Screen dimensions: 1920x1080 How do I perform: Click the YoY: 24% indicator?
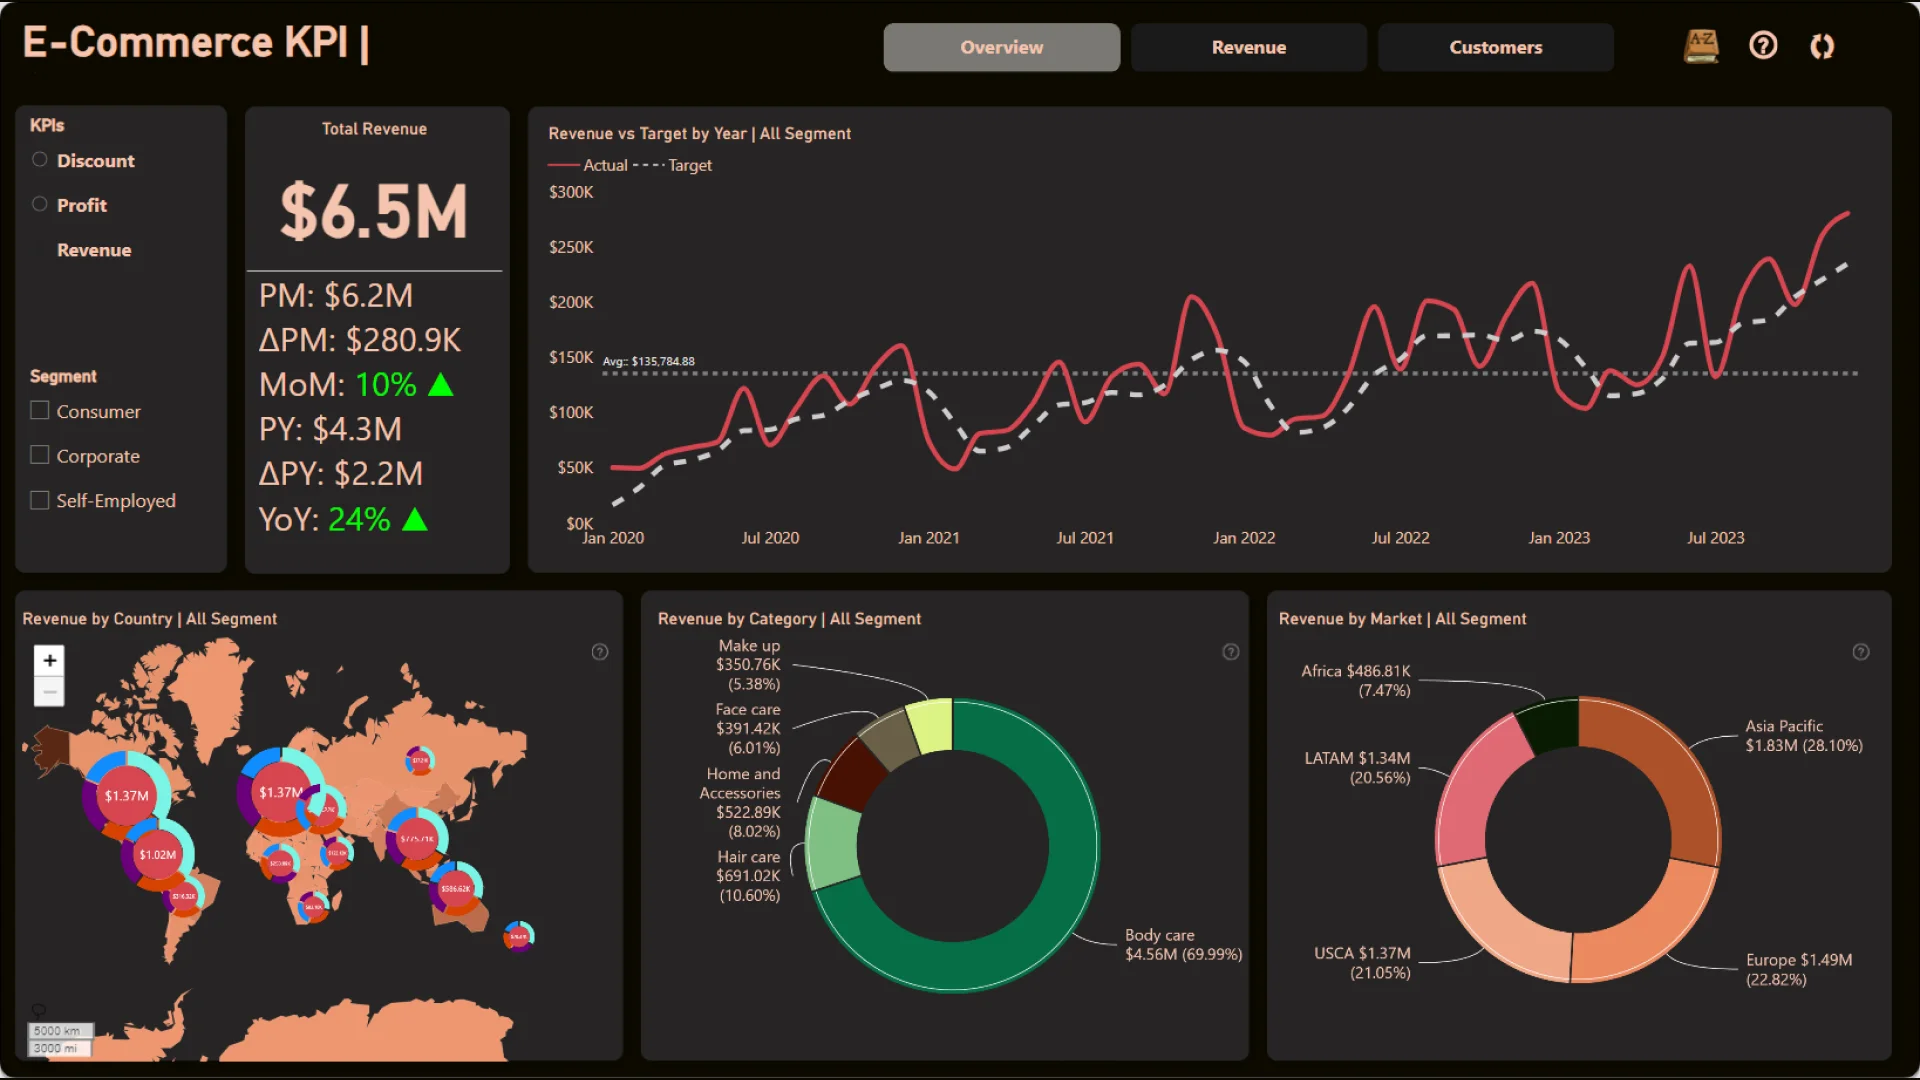click(x=343, y=519)
